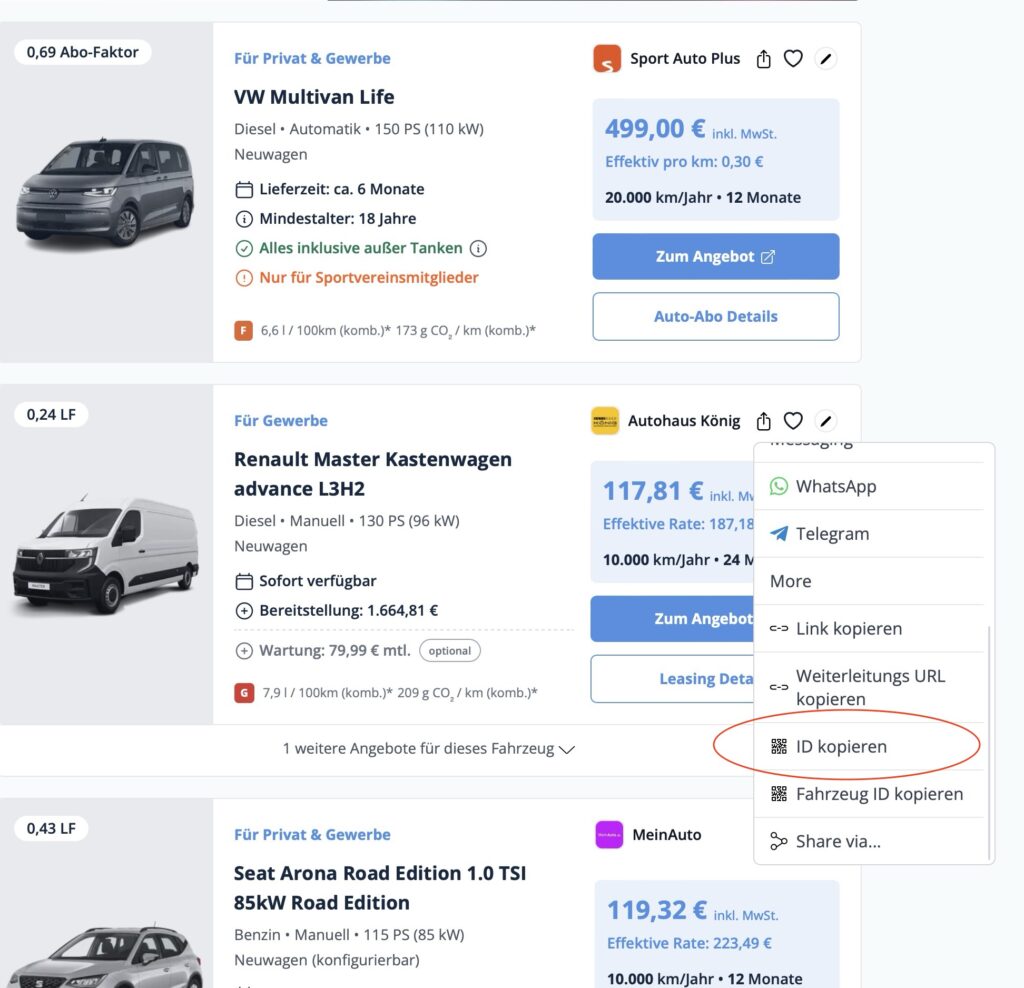The width and height of the screenshot is (1024, 988).
Task: Choose Fahrzeug ID kopieren menu entry
Action: tap(878, 794)
